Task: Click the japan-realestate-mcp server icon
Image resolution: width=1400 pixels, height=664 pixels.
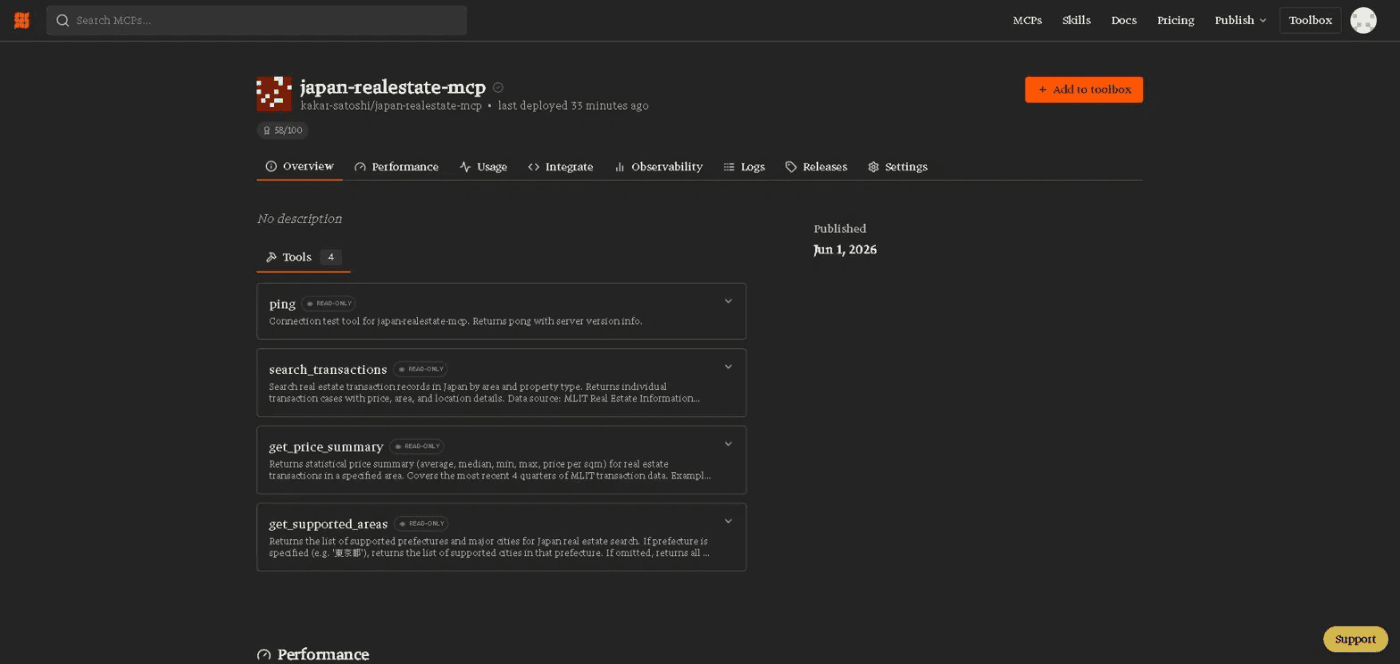Action: (274, 94)
